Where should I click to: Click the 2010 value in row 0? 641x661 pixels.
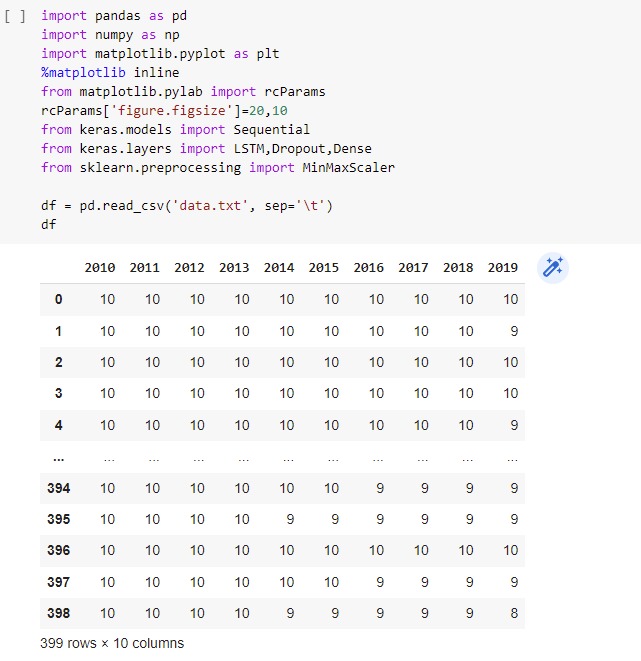(107, 299)
